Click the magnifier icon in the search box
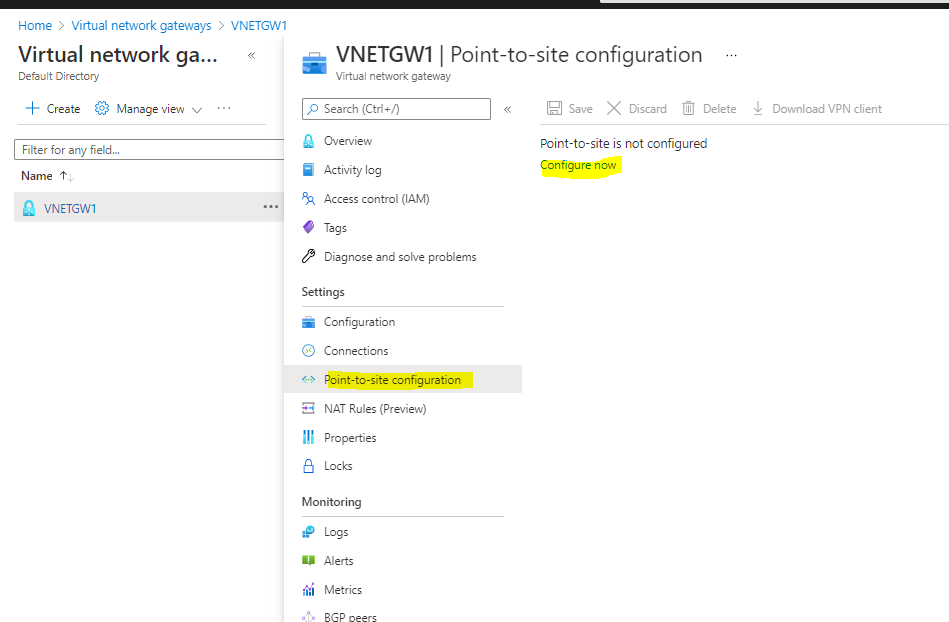 tap(312, 109)
